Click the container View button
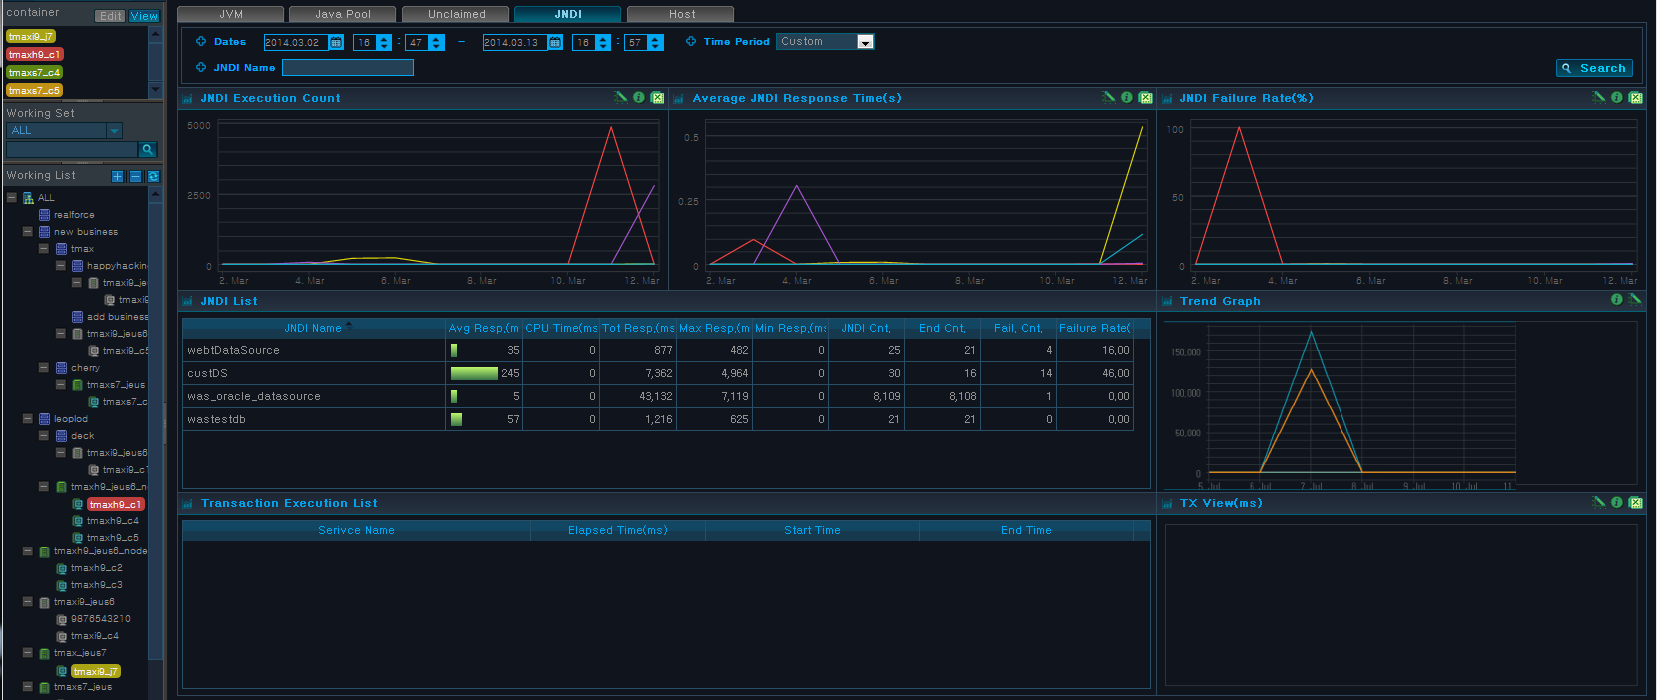This screenshot has height=700, width=1657. coord(144,16)
